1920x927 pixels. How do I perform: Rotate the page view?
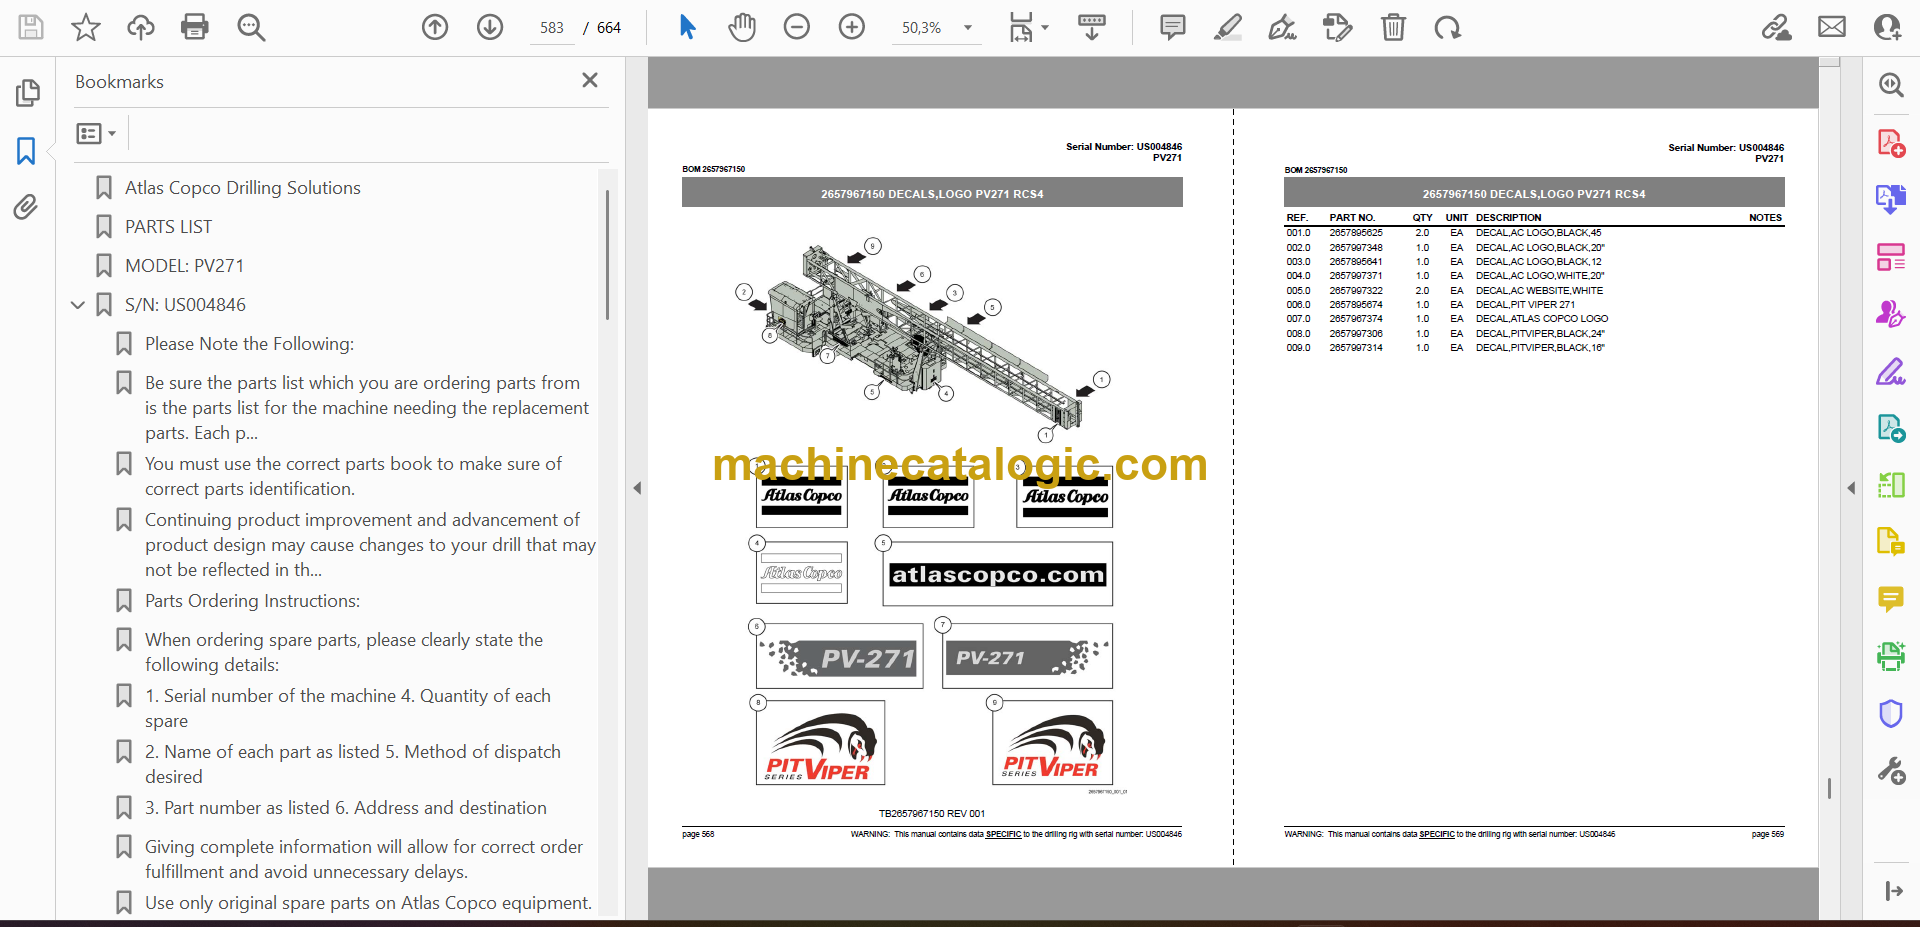[x=1447, y=27]
